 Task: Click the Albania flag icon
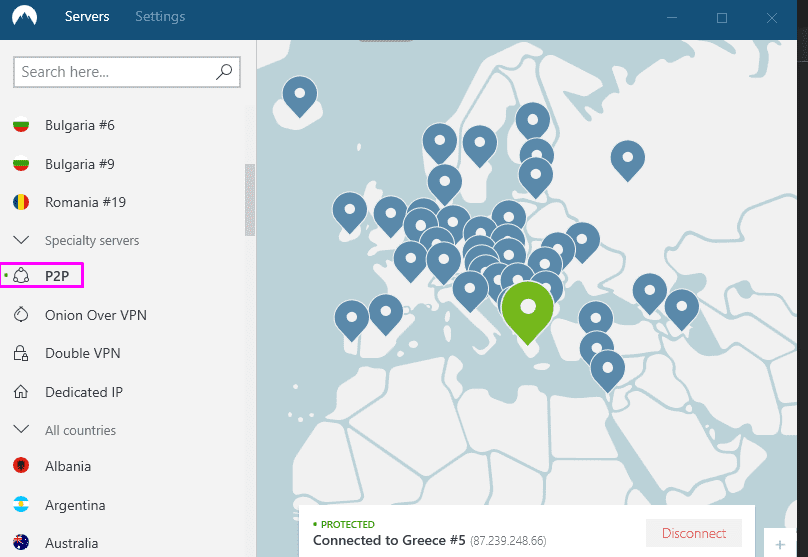coord(21,466)
